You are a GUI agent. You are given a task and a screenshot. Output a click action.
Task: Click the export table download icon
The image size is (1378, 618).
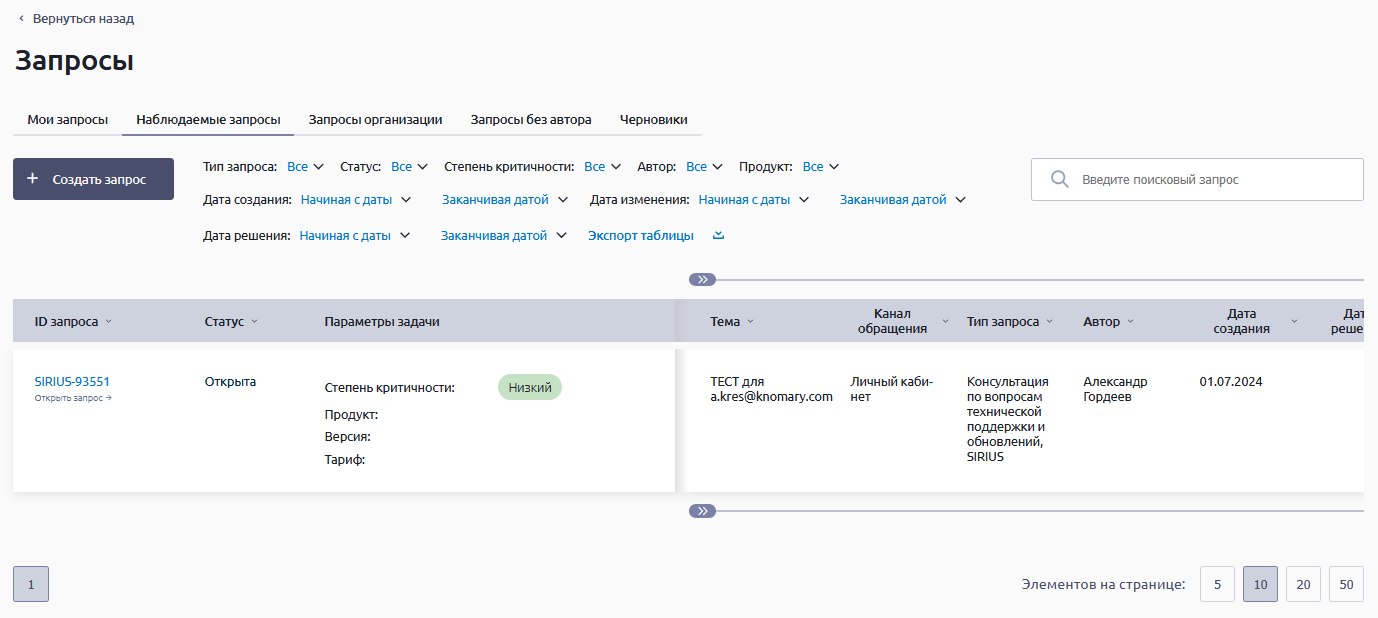[x=718, y=236]
